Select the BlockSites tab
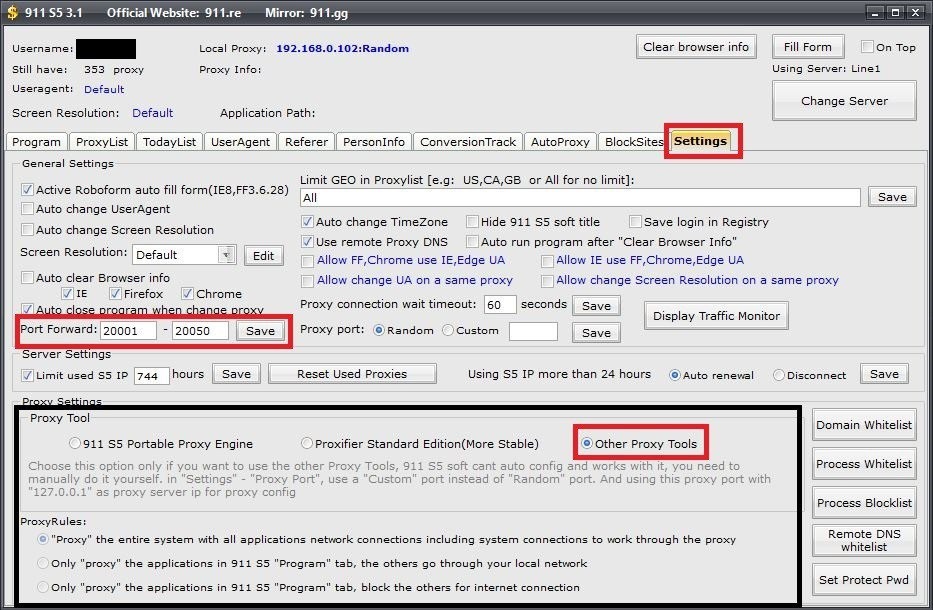The image size is (933, 610). pos(633,142)
